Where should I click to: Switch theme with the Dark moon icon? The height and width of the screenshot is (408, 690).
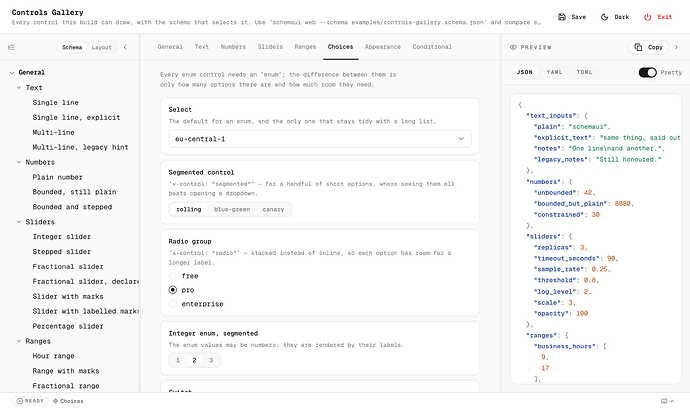click(x=605, y=17)
